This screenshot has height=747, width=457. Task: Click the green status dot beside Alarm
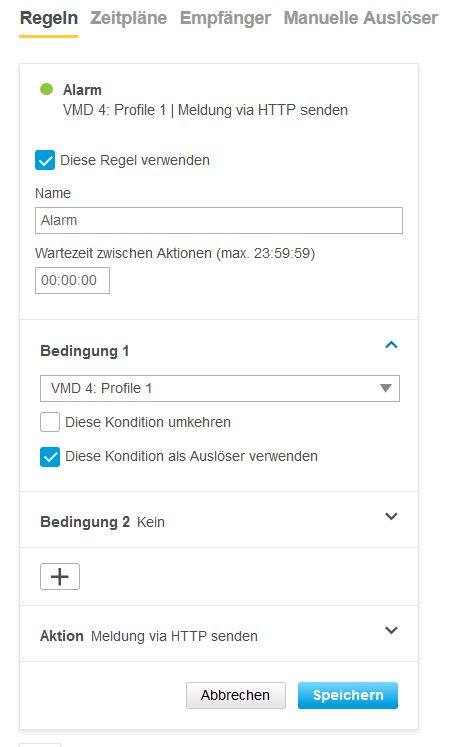(46, 89)
